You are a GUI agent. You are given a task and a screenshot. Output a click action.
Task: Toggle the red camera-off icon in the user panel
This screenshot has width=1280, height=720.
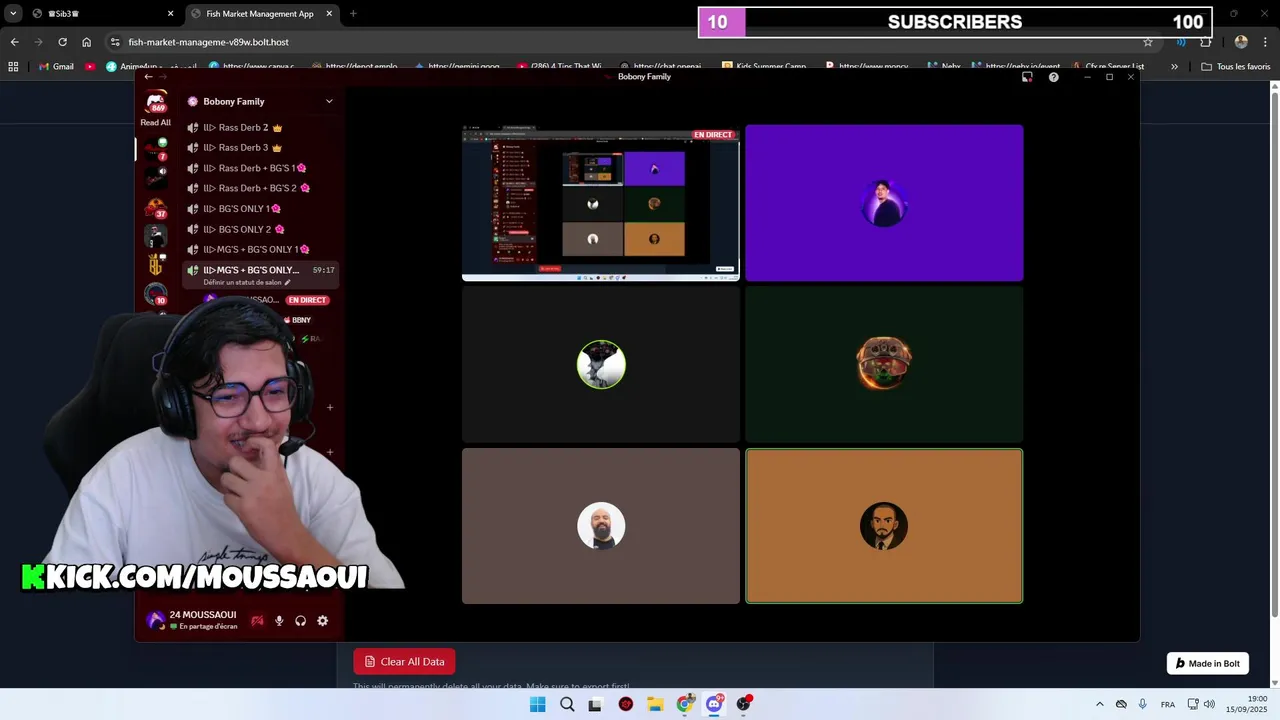pyautogui.click(x=257, y=621)
